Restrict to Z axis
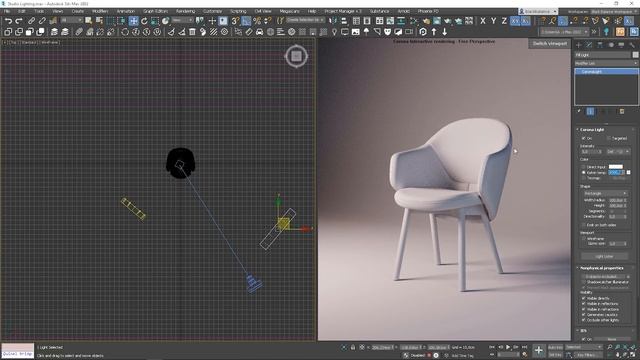 (x=504, y=20)
